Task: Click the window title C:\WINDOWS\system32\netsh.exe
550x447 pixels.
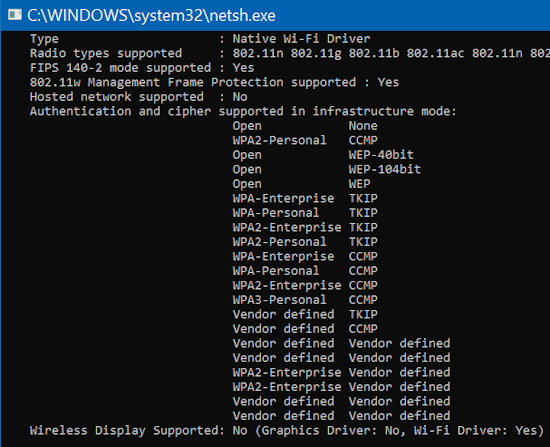Action: tap(152, 16)
